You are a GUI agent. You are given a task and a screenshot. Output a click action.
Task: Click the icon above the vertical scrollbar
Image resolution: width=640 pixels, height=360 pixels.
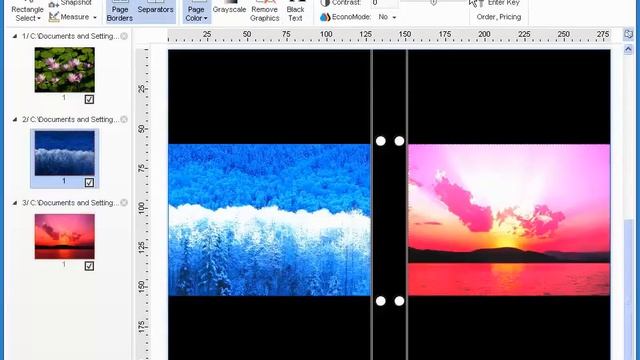628,34
